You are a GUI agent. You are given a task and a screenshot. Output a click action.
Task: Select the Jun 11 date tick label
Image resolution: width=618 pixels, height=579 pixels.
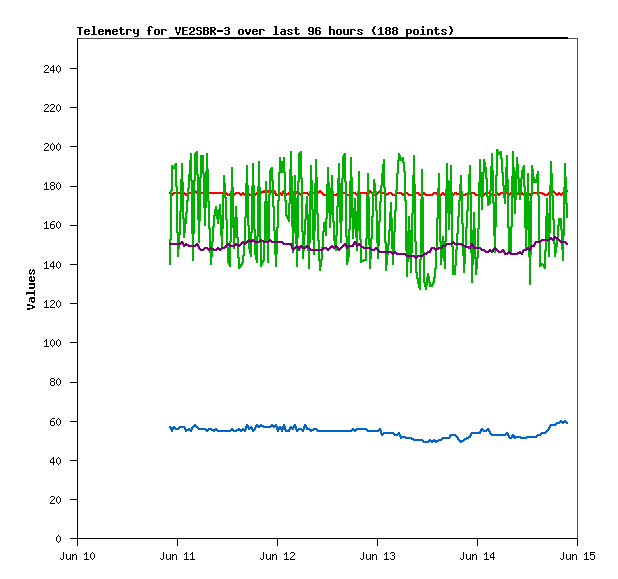click(x=178, y=555)
